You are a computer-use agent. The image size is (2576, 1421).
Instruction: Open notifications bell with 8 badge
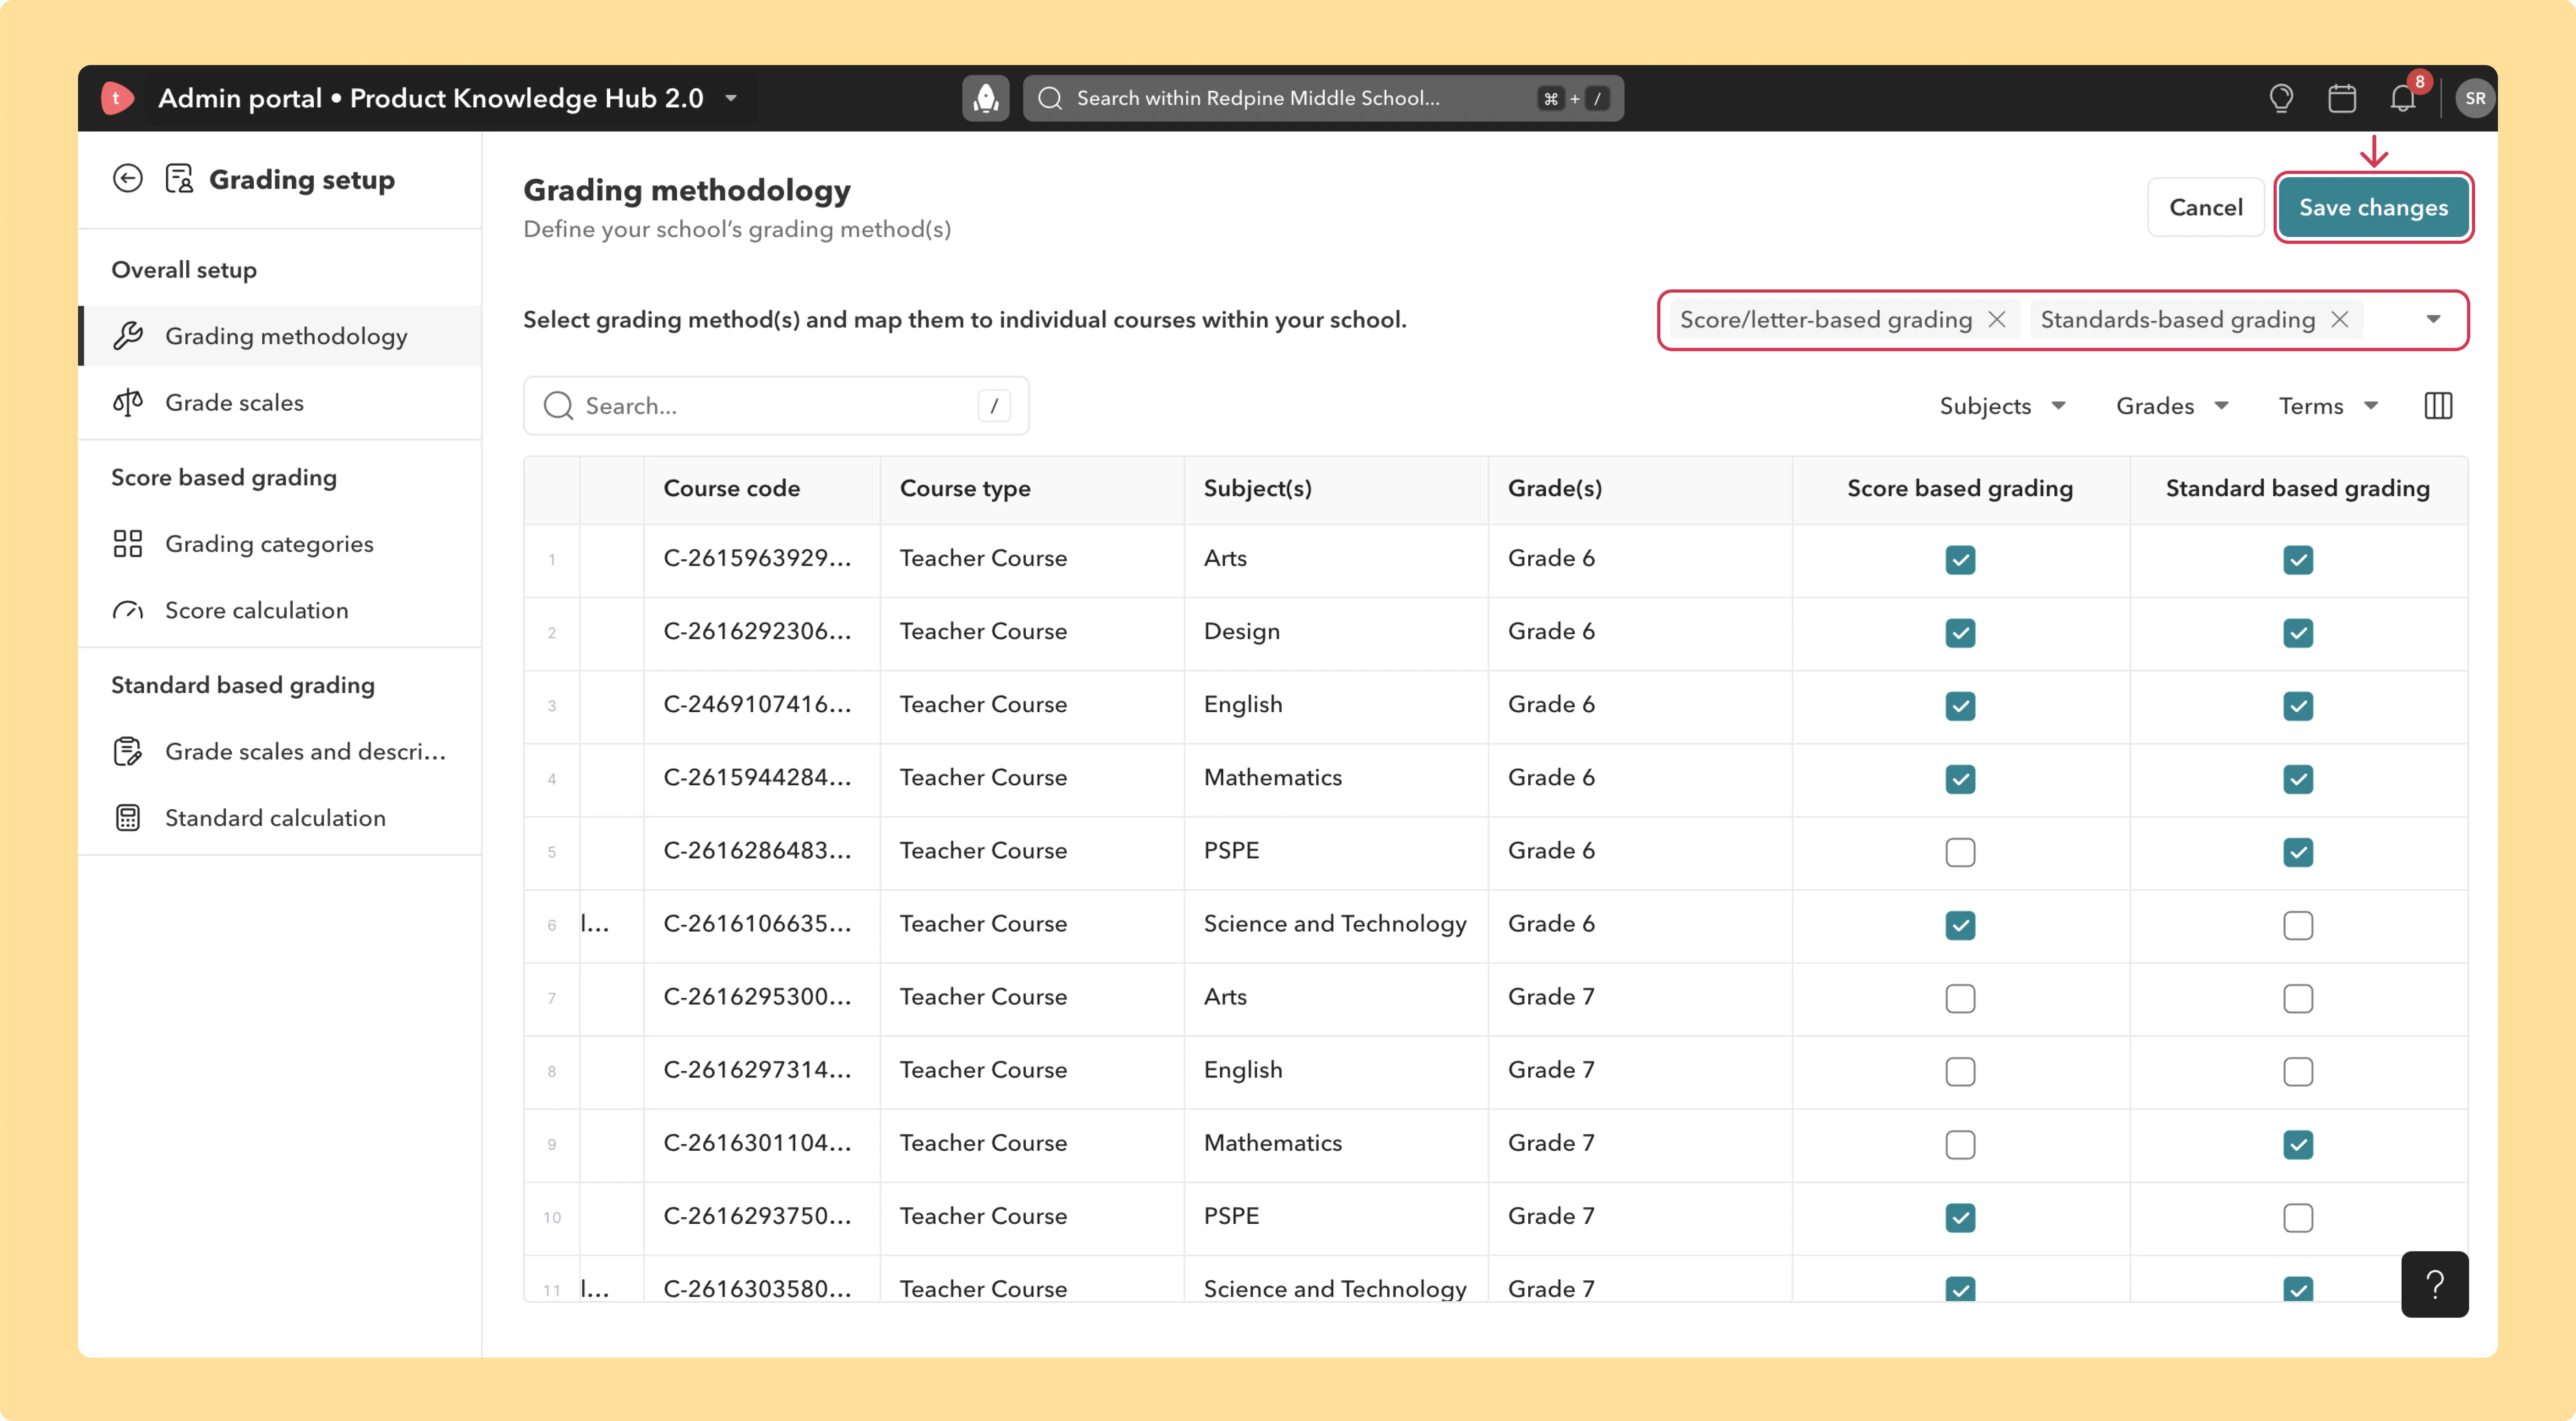[x=2403, y=98]
